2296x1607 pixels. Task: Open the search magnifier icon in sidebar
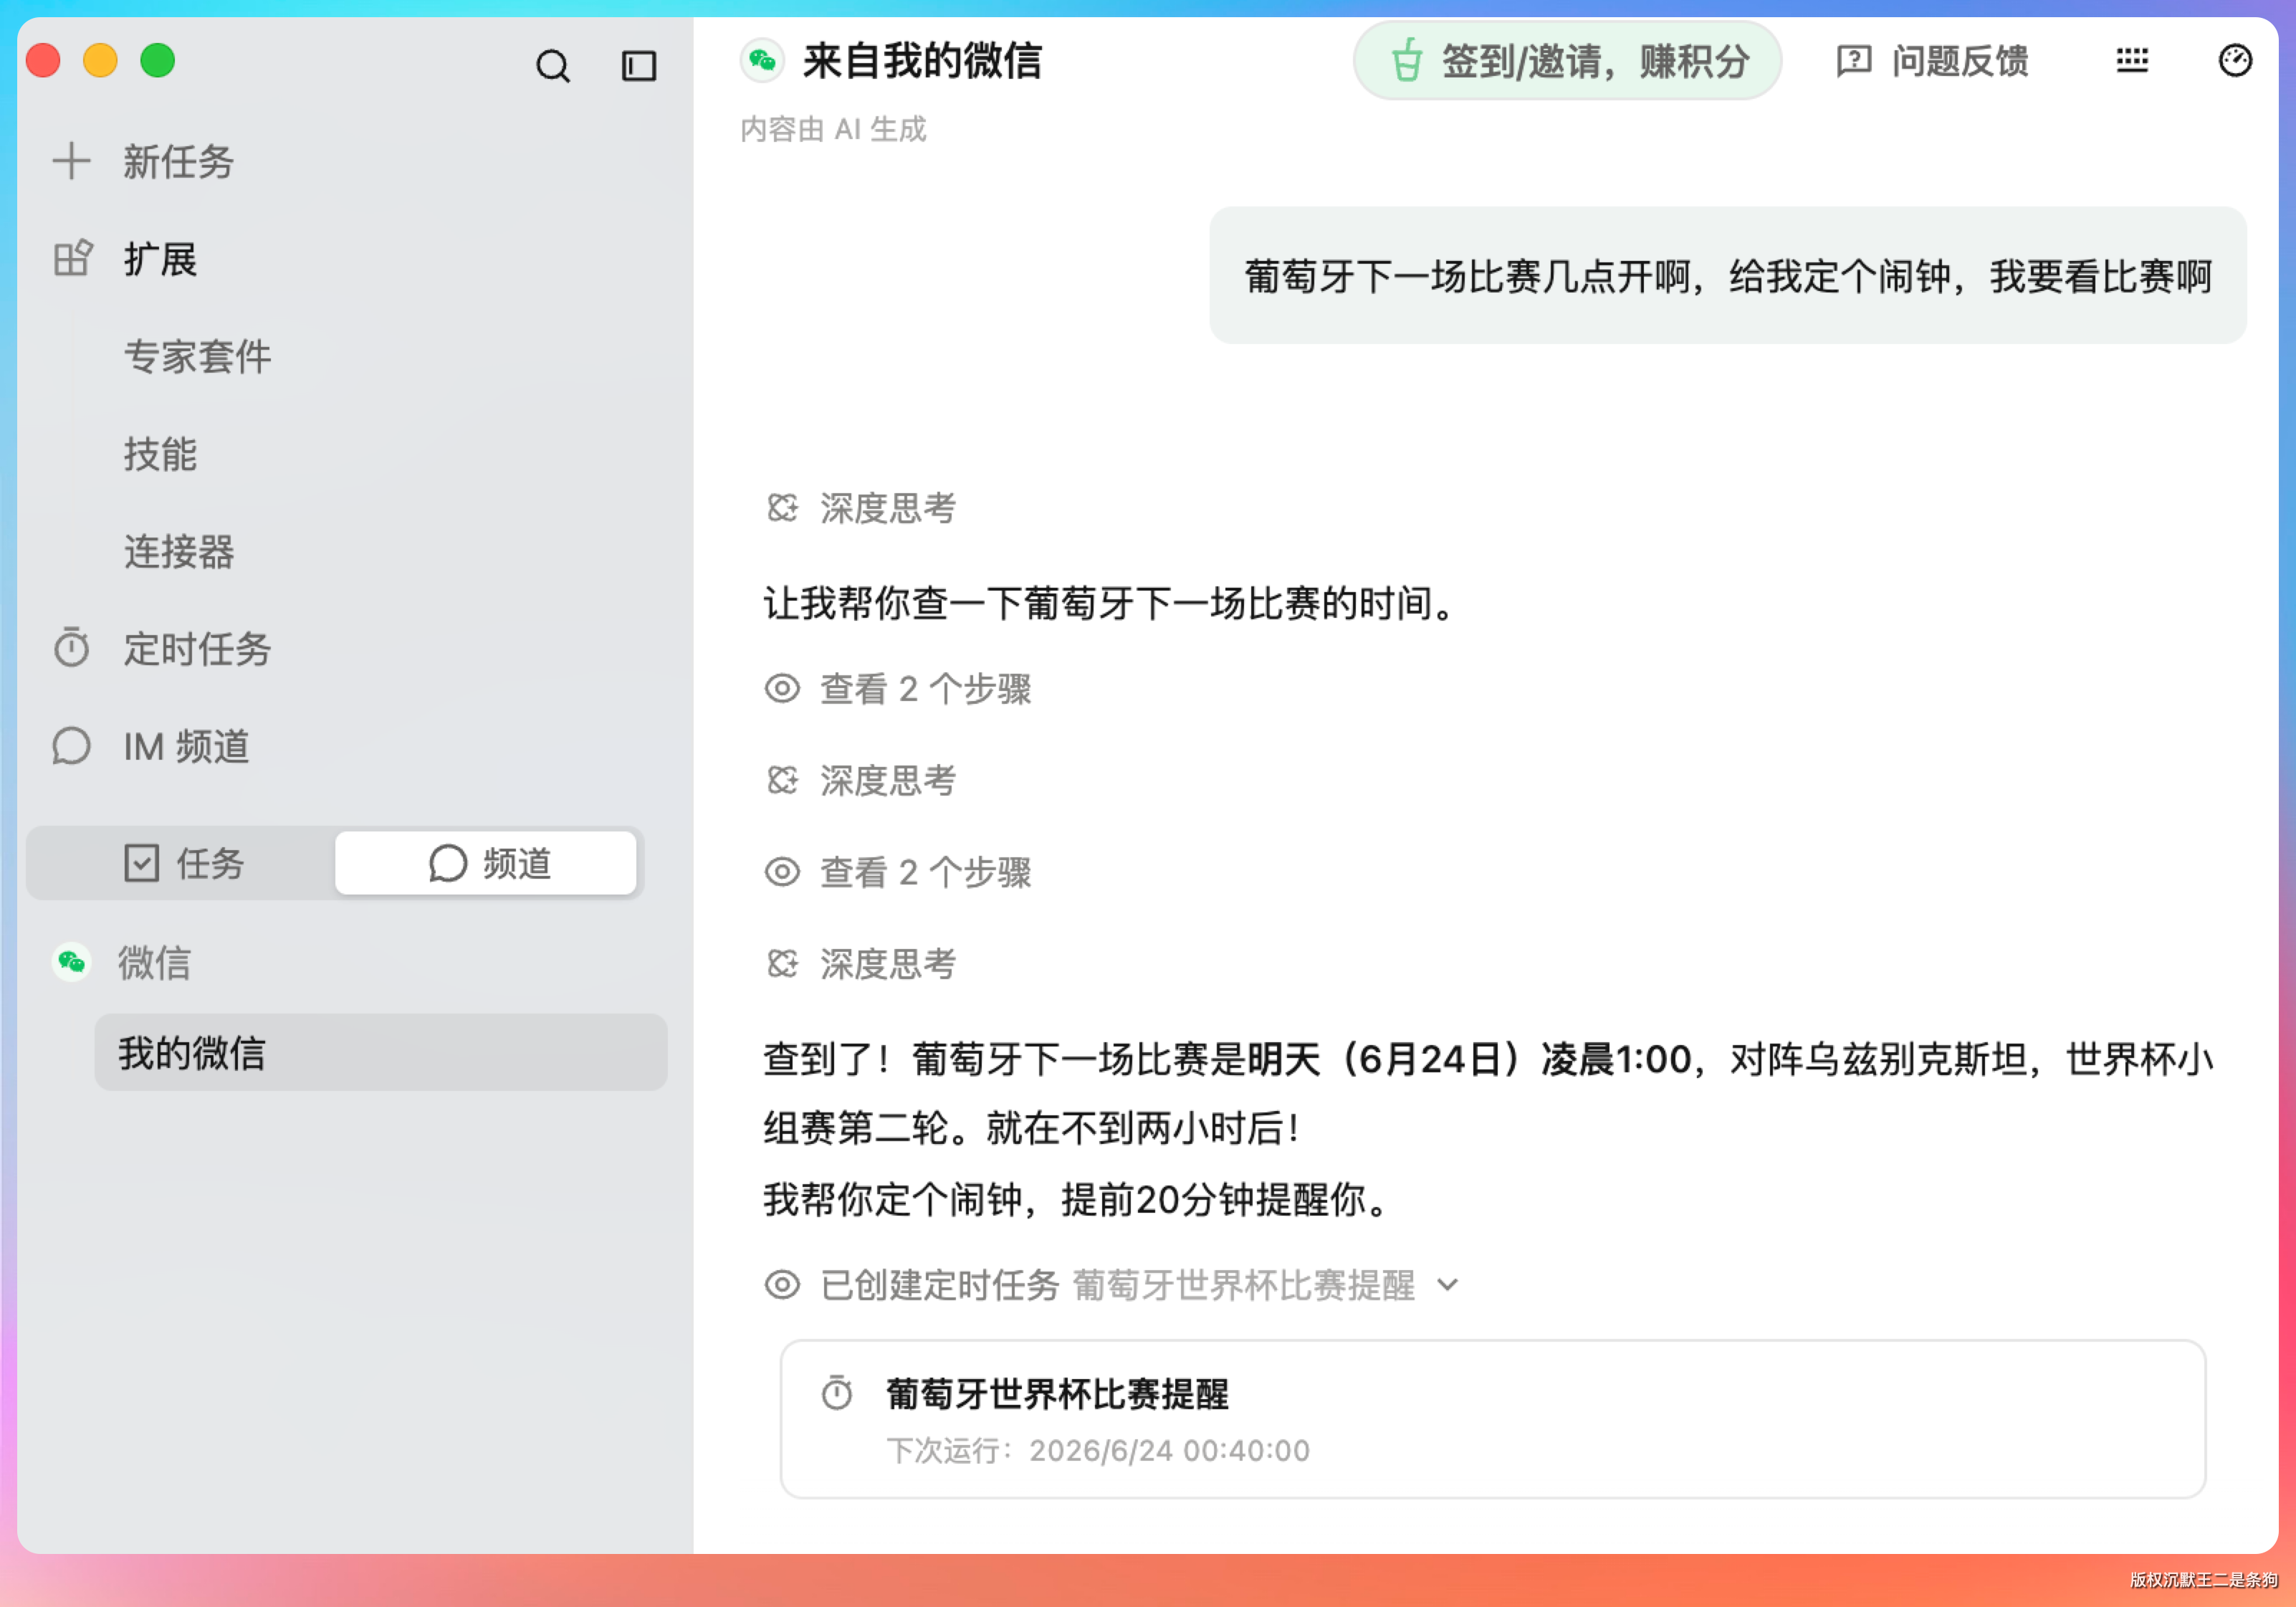point(552,66)
